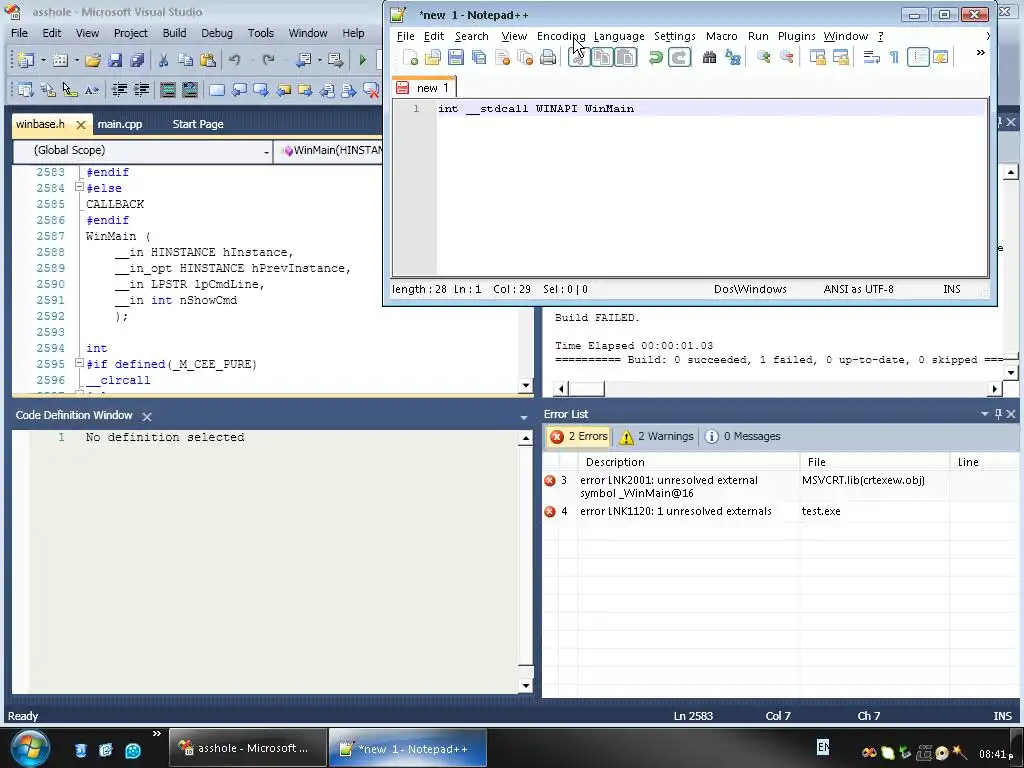
Task: Click Notepad++ Save All icon
Action: (479, 58)
